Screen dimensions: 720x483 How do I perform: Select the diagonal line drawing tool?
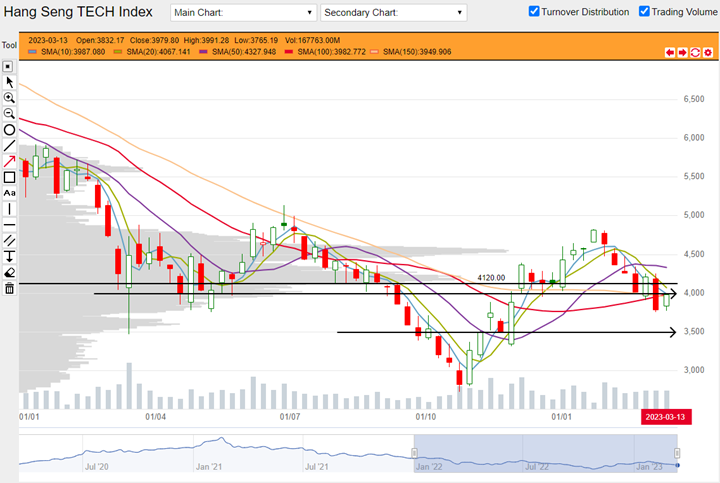coord(9,146)
